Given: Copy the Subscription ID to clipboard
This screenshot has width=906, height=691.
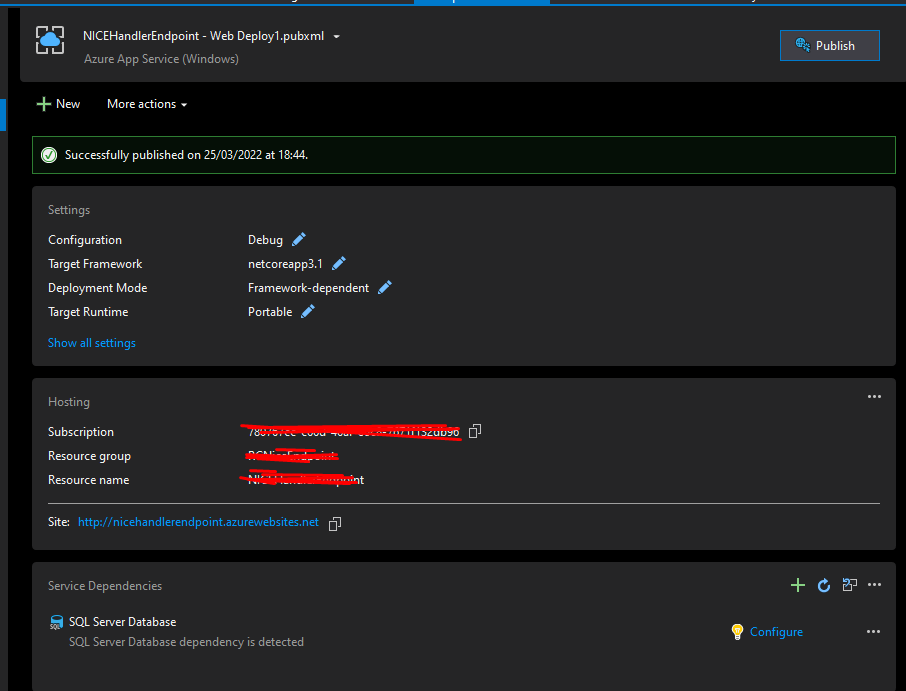Looking at the screenshot, I should 475,431.
